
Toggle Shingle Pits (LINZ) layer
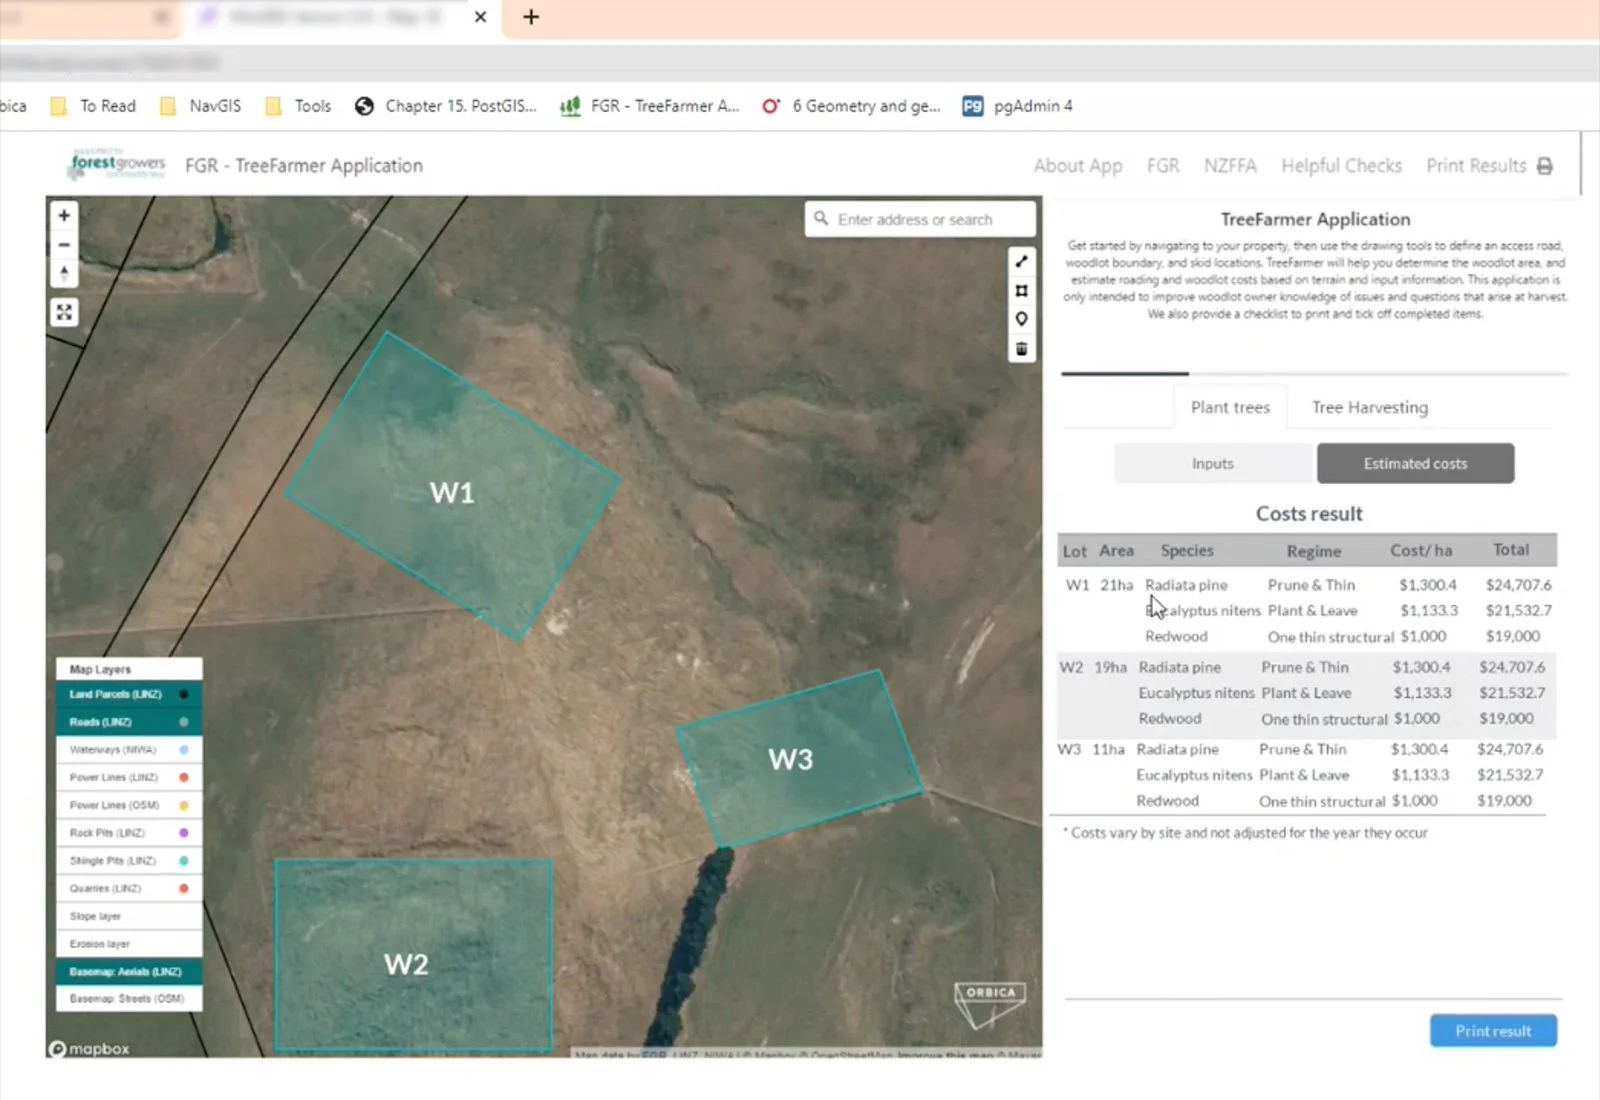pos(129,861)
